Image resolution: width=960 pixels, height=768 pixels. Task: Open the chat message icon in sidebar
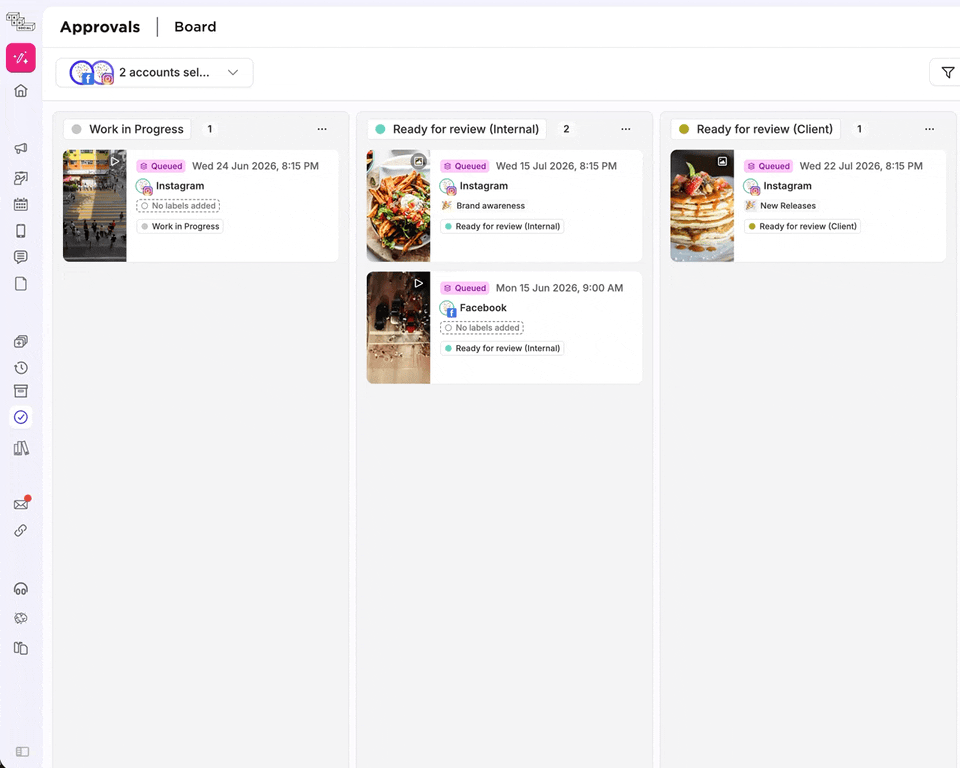tap(21, 257)
